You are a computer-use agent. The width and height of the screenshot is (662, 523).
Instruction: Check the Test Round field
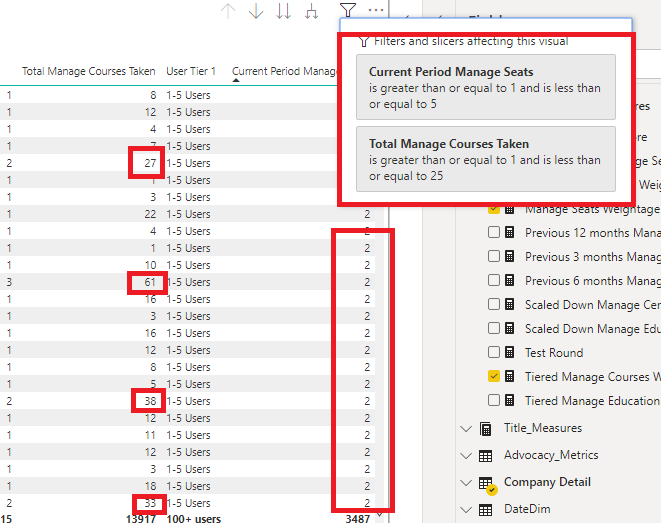tap(494, 352)
